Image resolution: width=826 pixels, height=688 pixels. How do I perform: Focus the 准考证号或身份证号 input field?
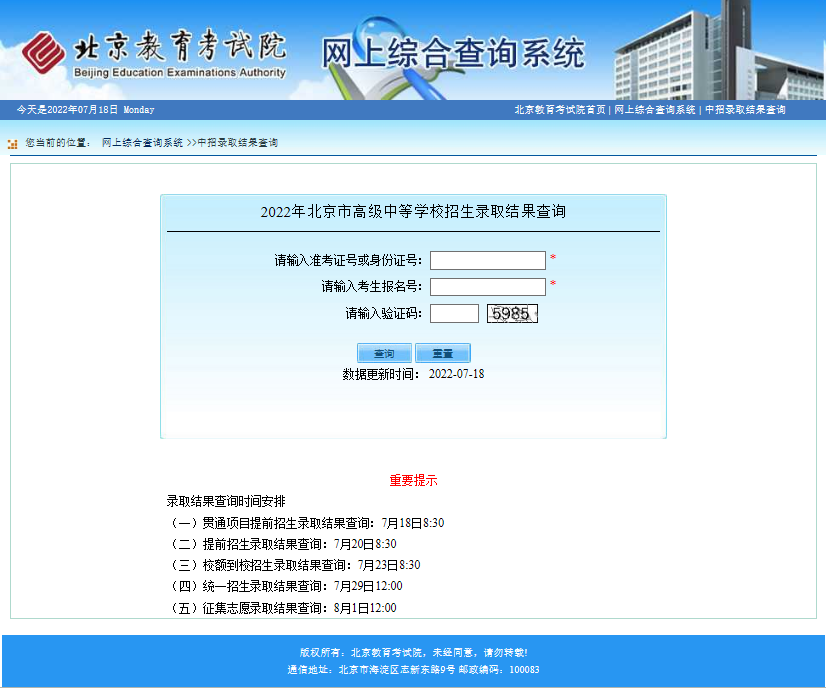coord(488,261)
